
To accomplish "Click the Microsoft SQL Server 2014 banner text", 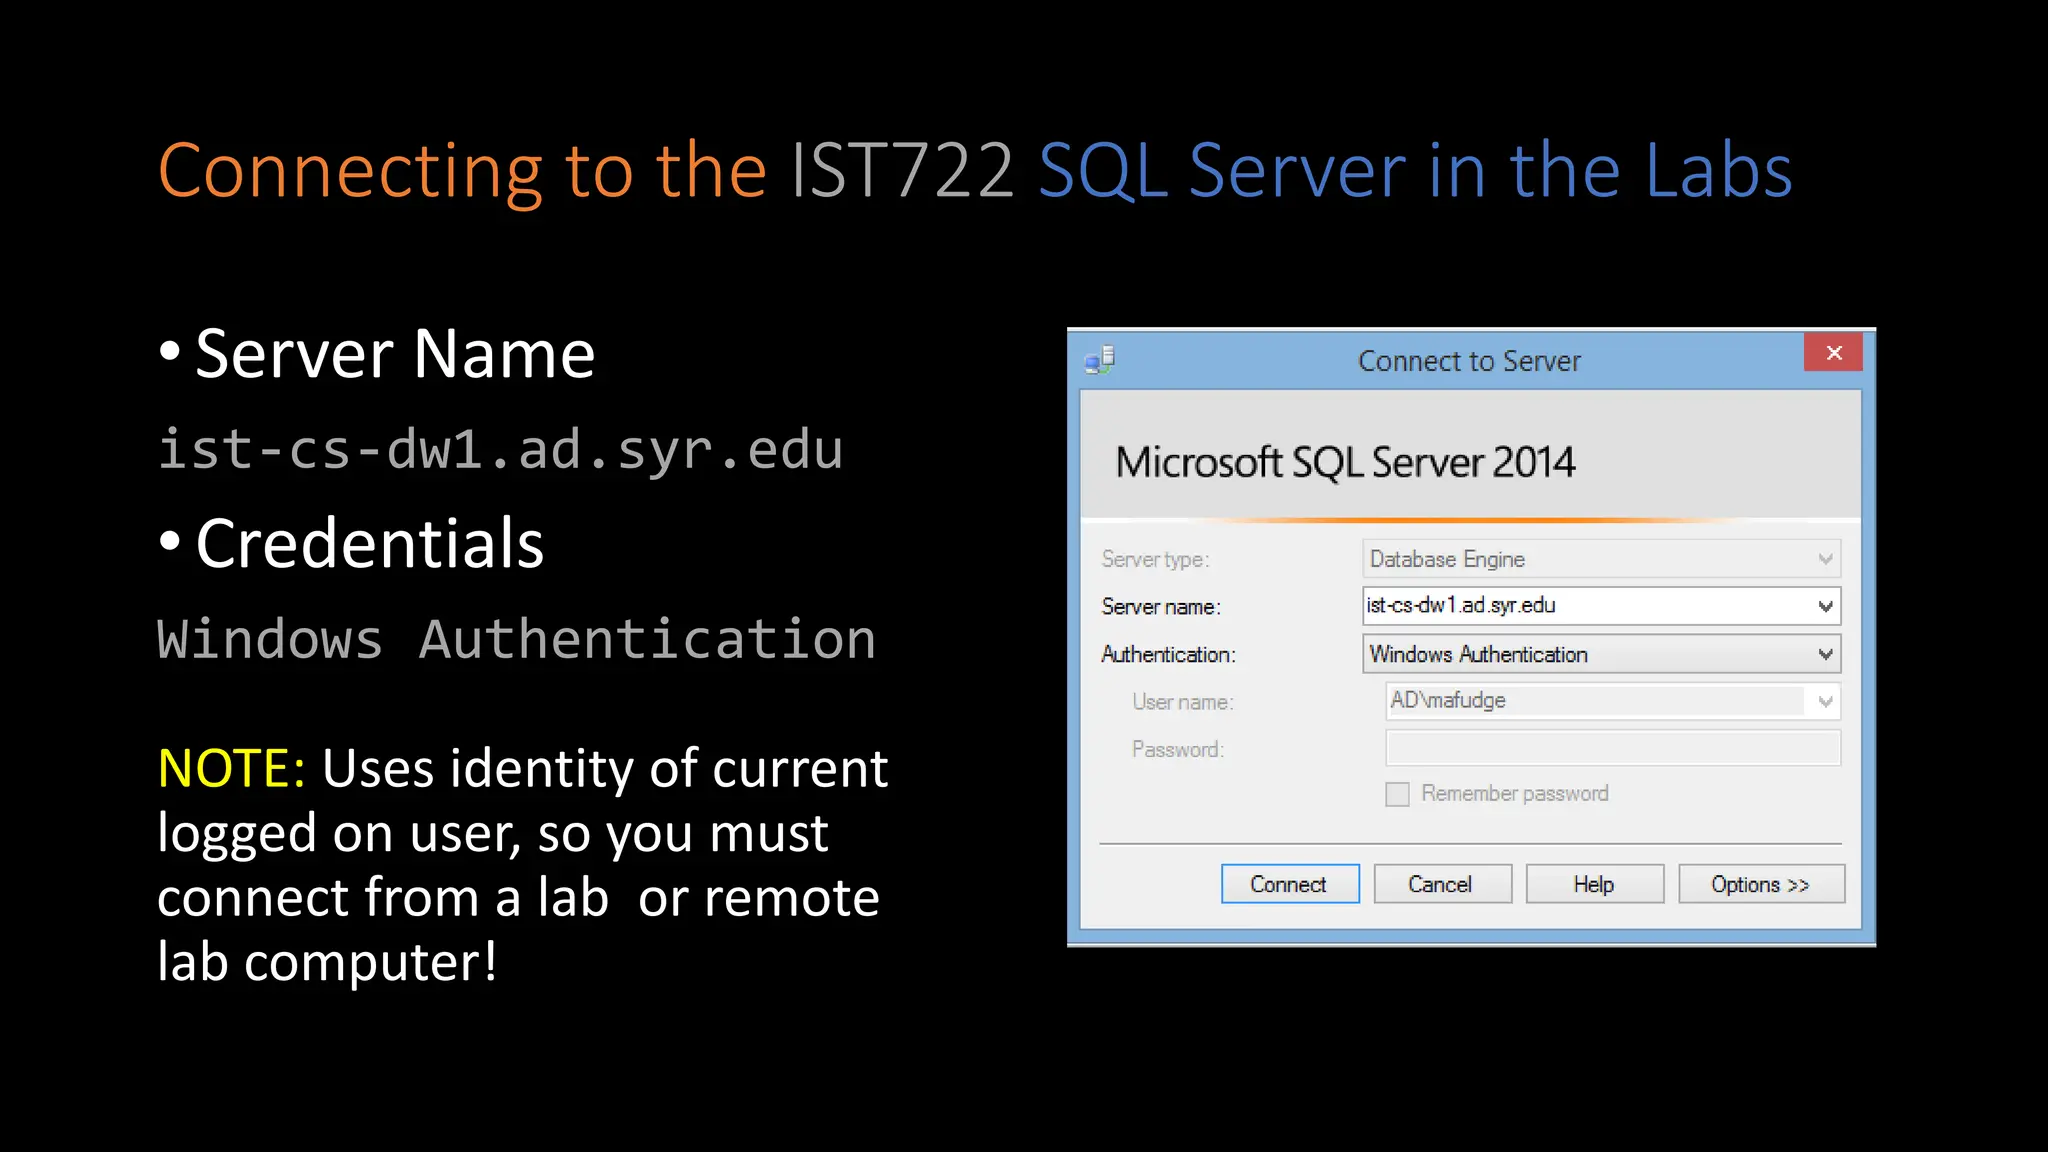I will (x=1345, y=463).
